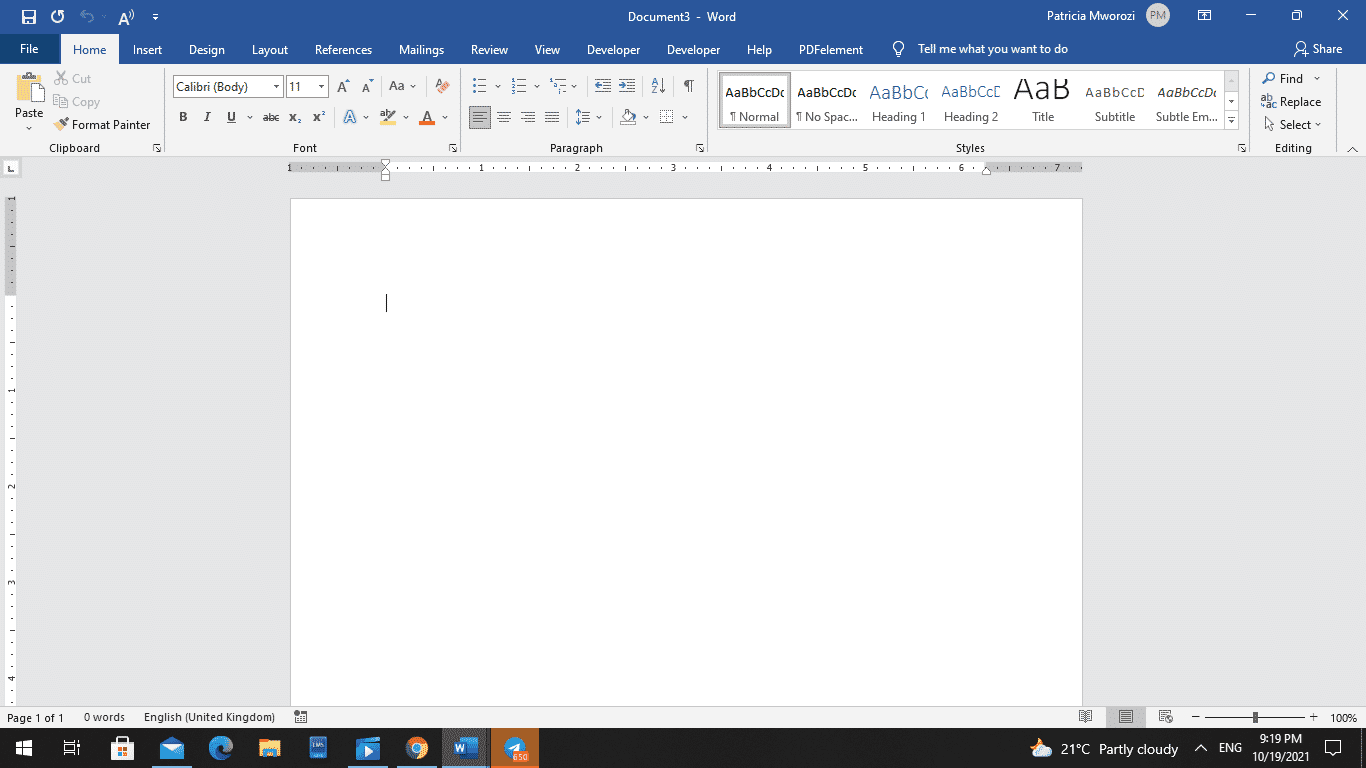Open the Sort icon in Paragraph group
The height and width of the screenshot is (768, 1366).
coord(657,87)
